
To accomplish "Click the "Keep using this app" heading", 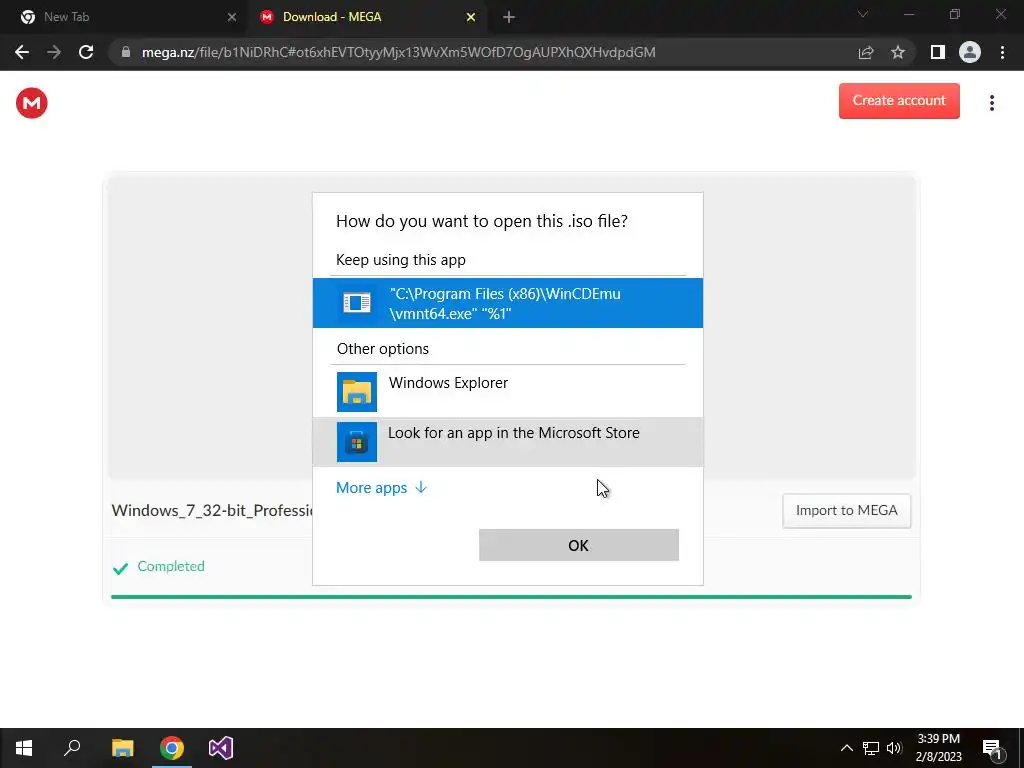I will point(400,260).
